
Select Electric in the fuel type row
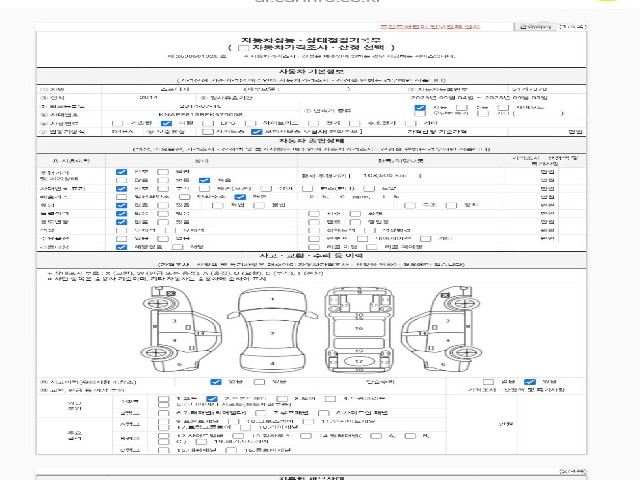313,123
